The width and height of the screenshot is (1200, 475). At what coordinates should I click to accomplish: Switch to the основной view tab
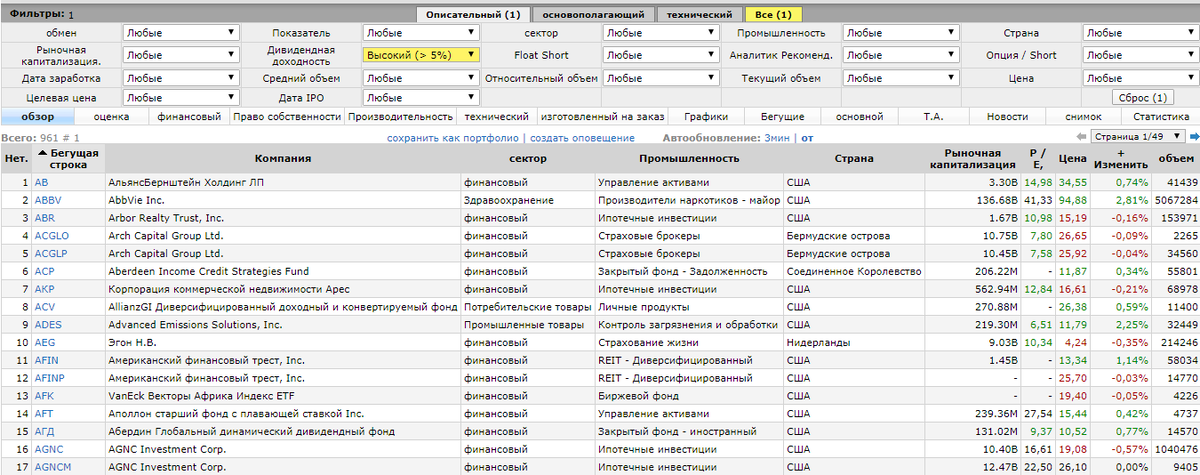[x=860, y=117]
